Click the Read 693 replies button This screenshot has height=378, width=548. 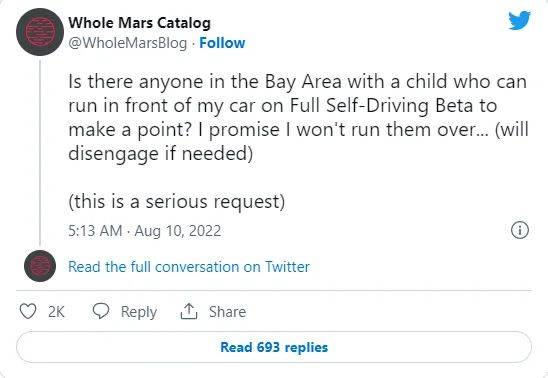point(274,347)
